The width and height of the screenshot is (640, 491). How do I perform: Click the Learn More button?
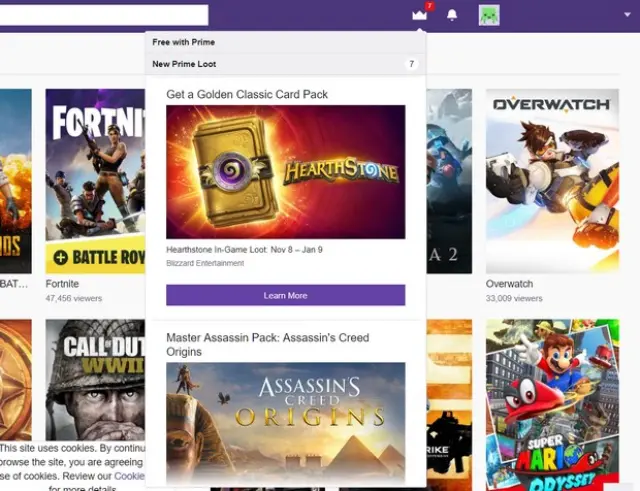coord(285,295)
